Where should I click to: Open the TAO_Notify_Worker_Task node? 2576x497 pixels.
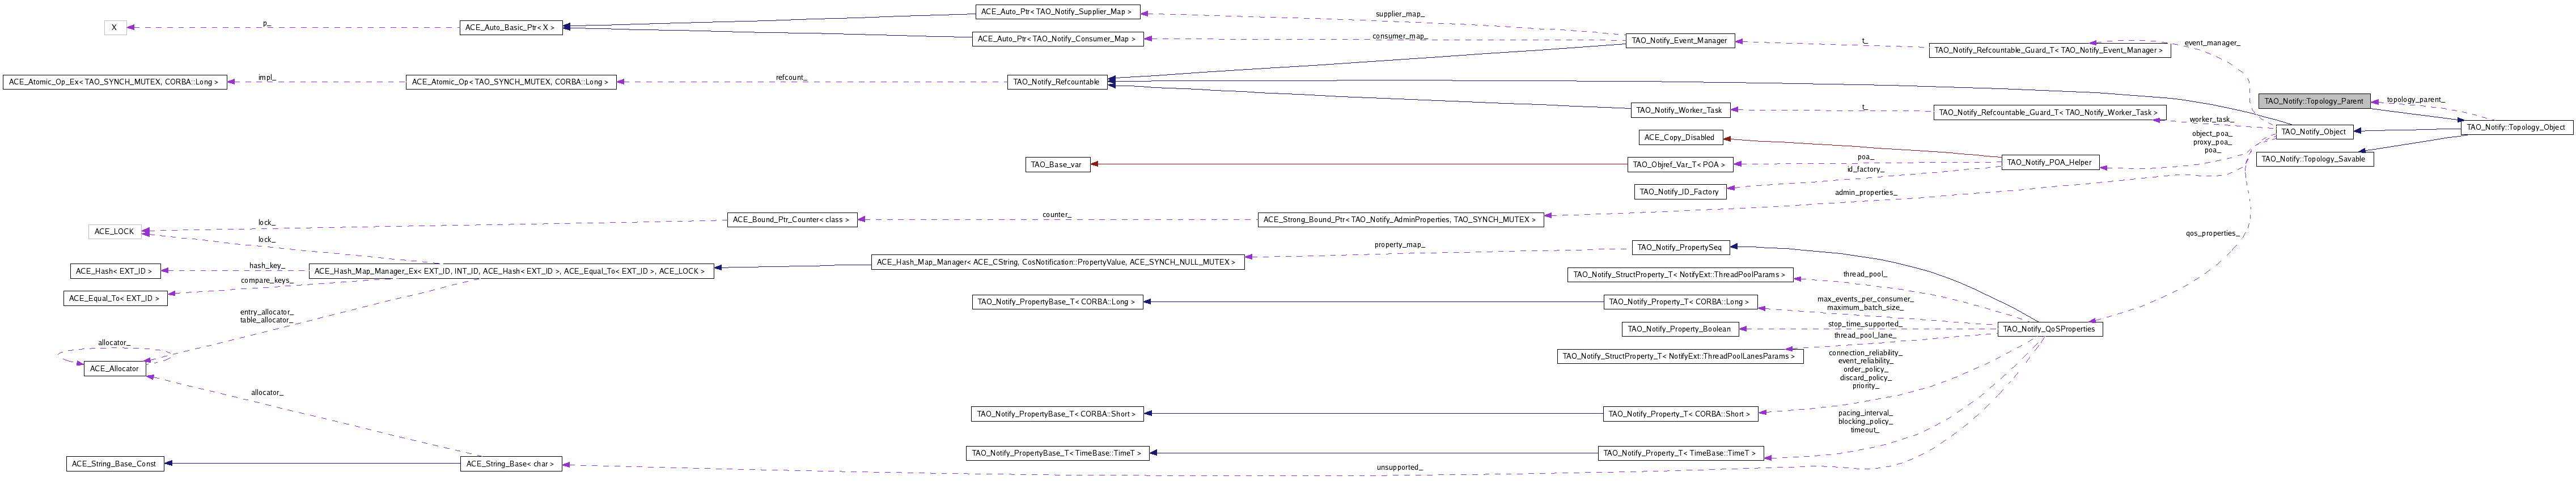[x=1680, y=110]
